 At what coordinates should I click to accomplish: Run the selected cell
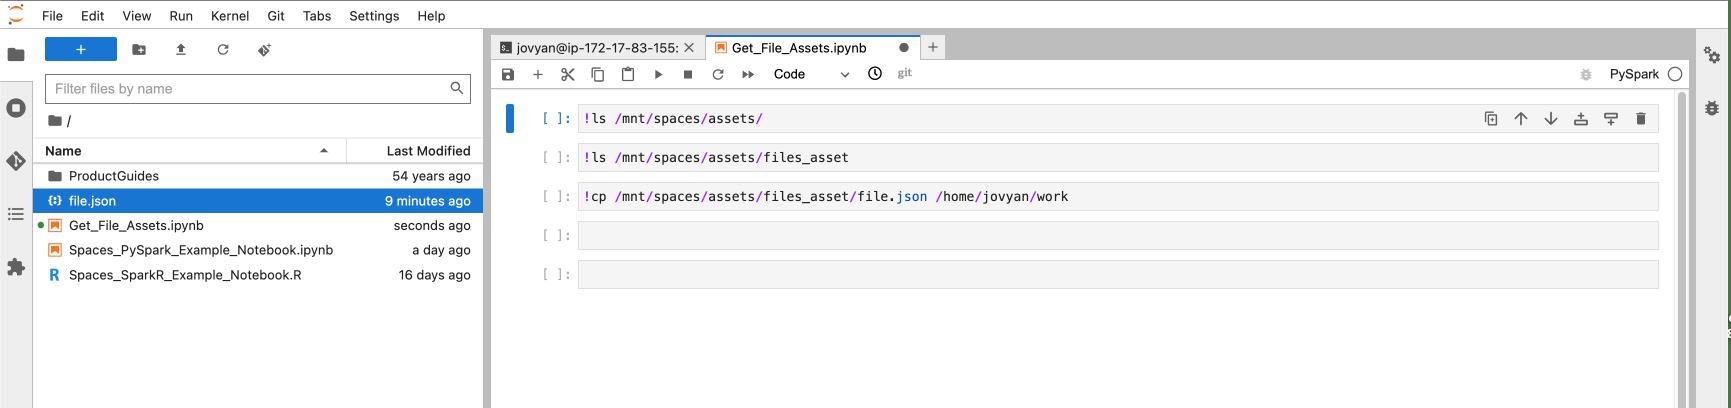(x=658, y=74)
